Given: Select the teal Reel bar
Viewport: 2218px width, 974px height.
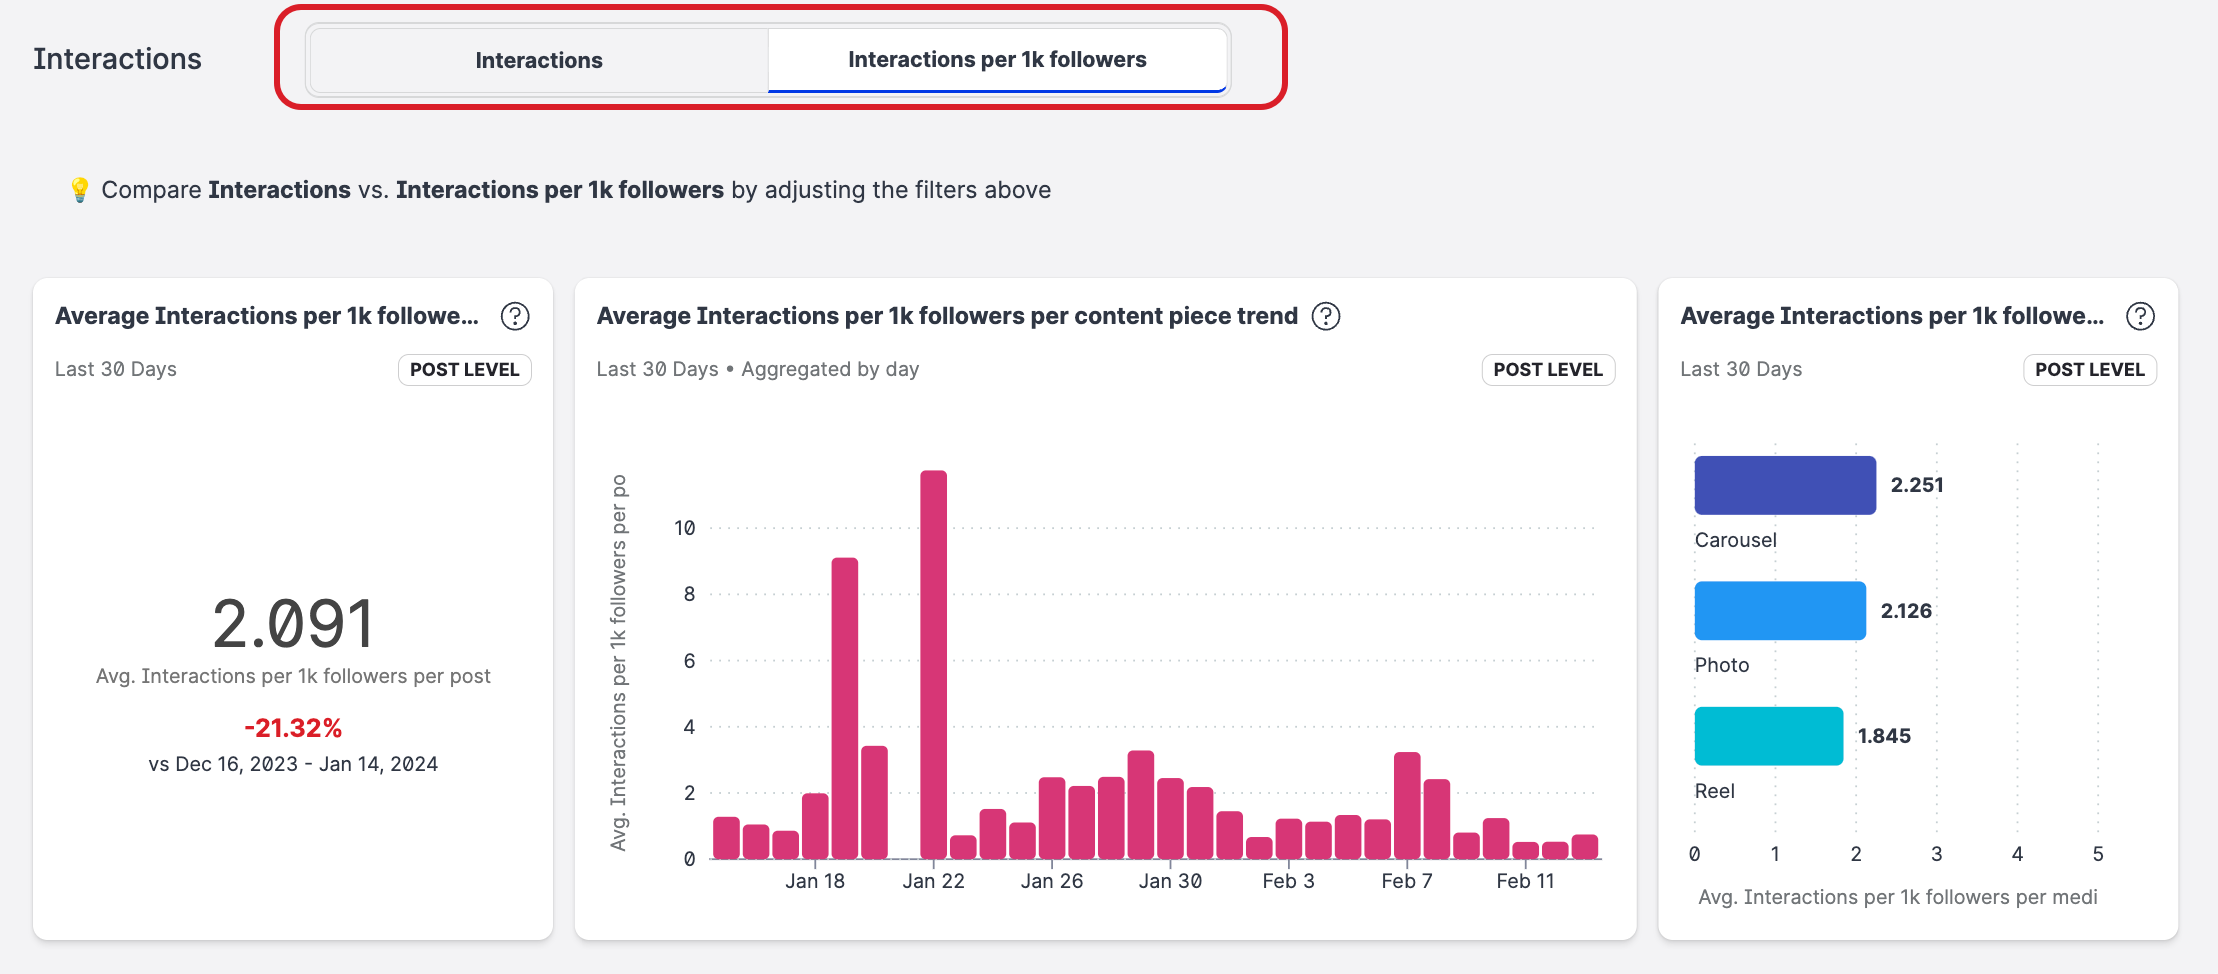Looking at the screenshot, I should 1767,736.
